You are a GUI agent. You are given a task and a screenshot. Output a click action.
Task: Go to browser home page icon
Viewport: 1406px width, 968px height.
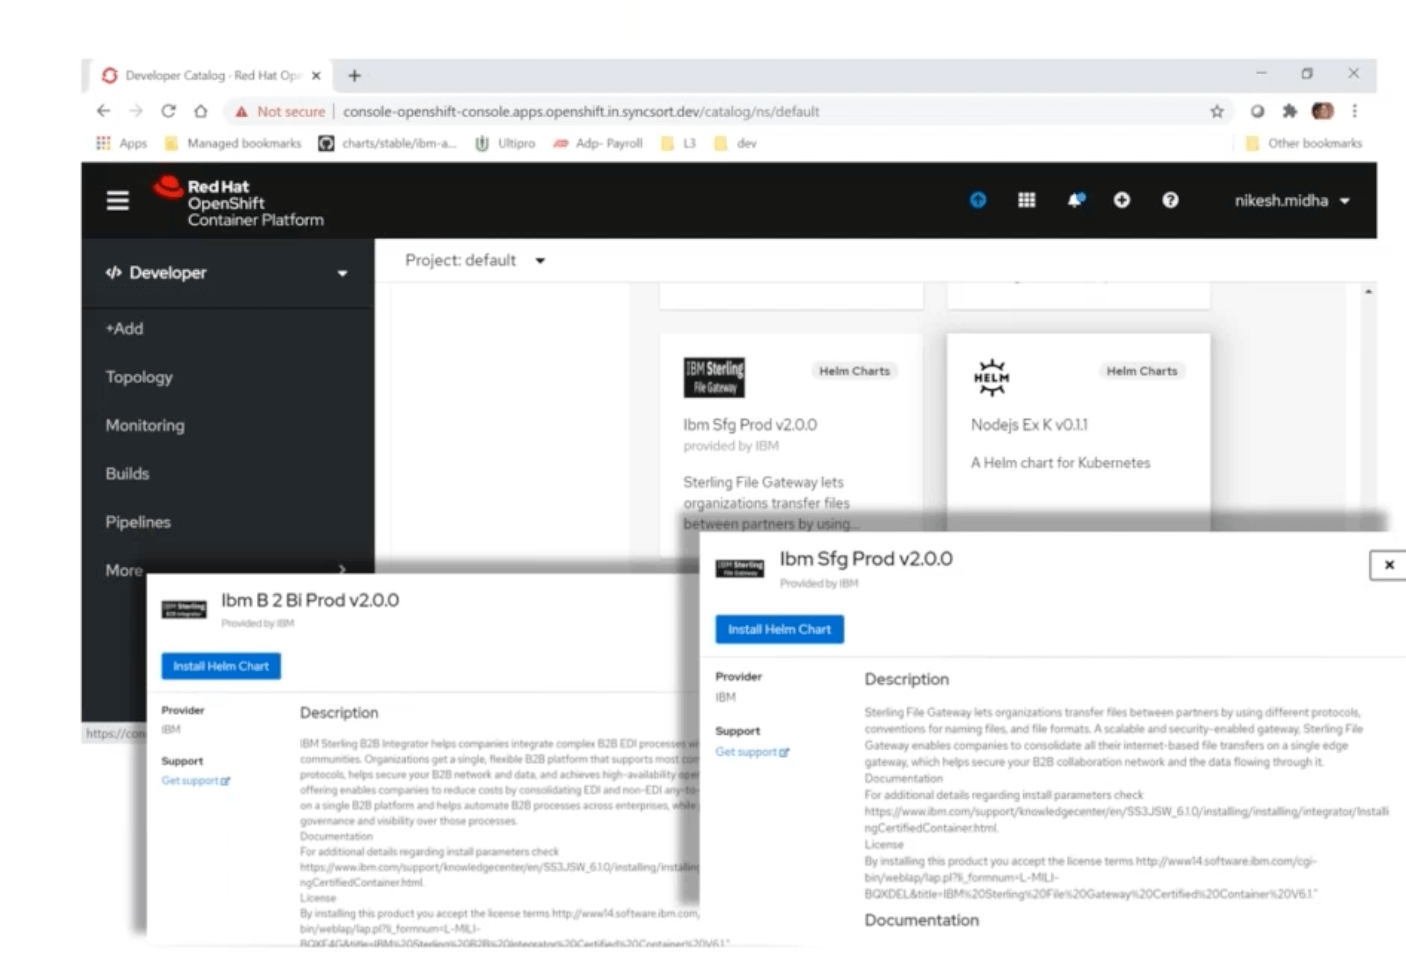click(201, 111)
